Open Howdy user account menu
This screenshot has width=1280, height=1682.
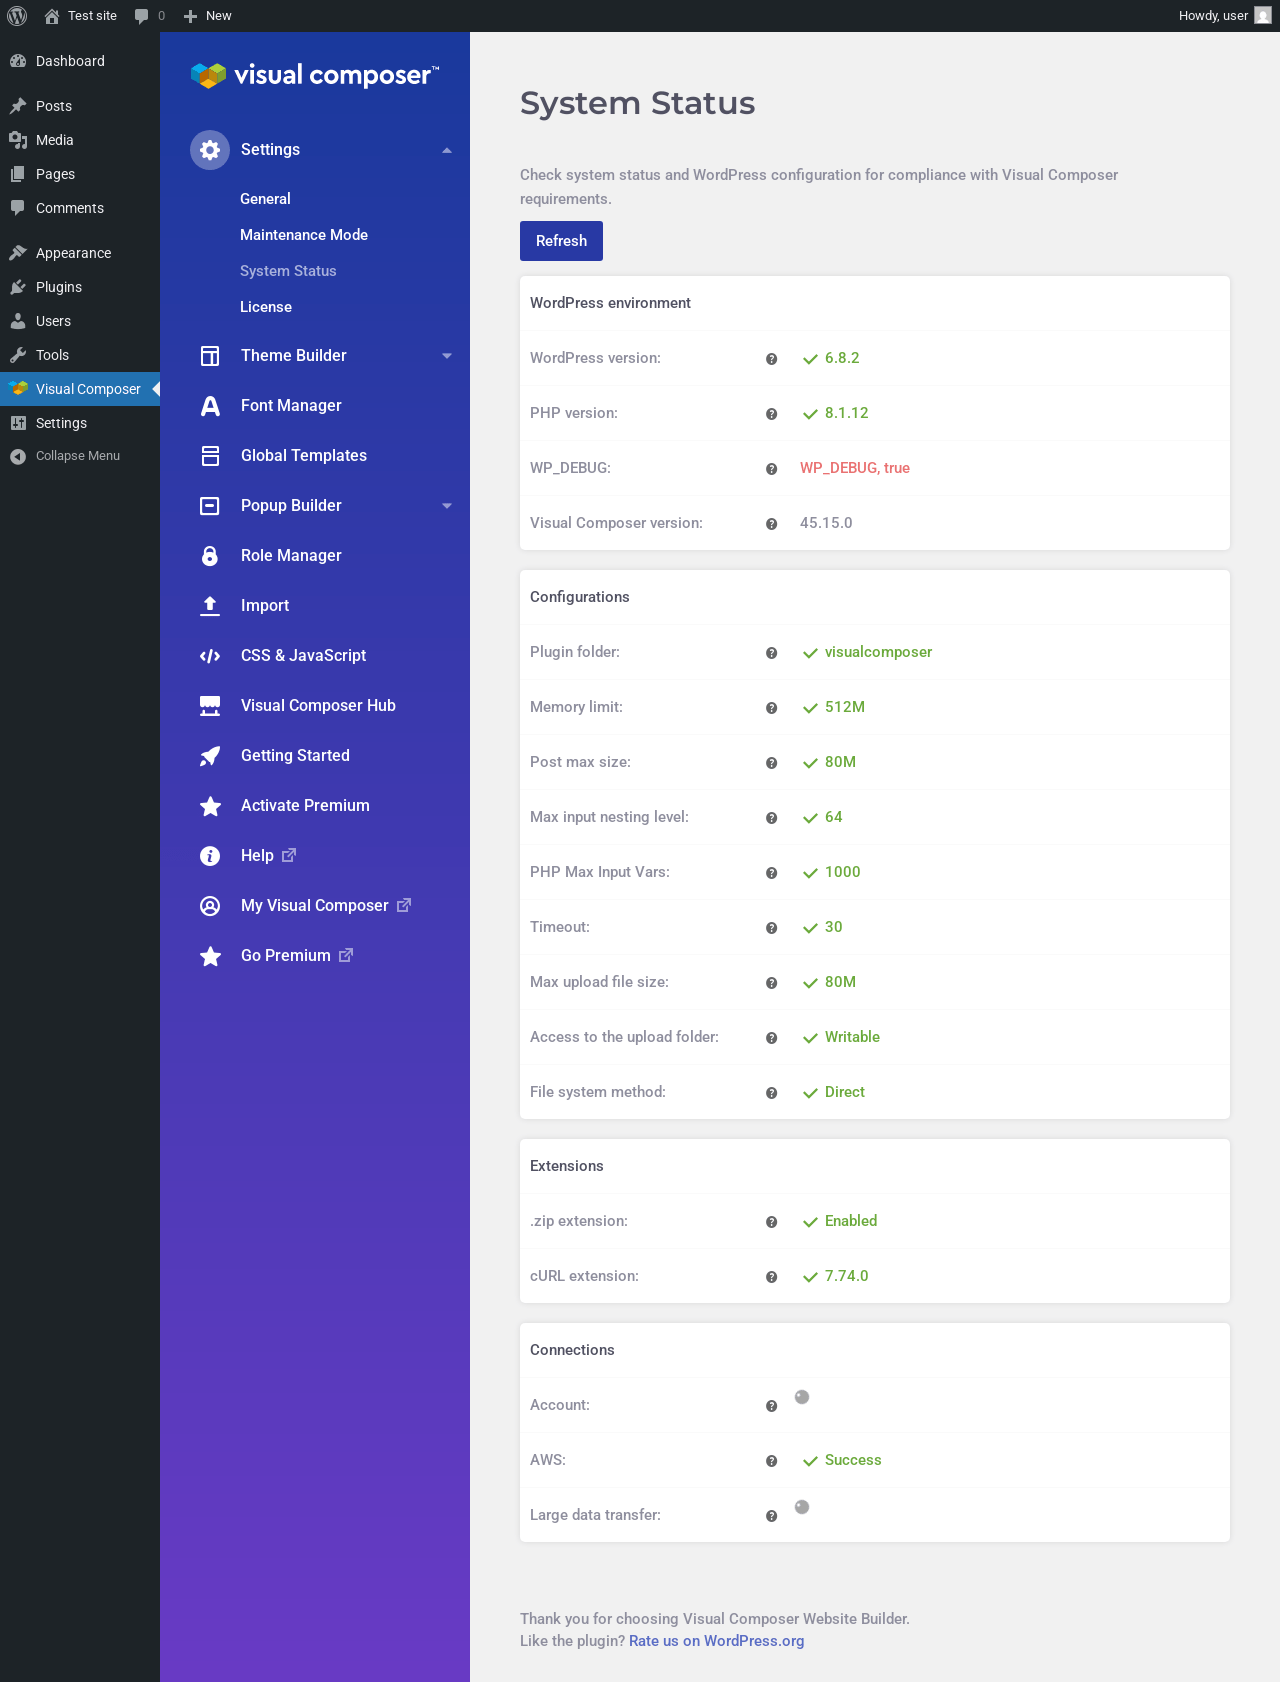(x=1224, y=16)
